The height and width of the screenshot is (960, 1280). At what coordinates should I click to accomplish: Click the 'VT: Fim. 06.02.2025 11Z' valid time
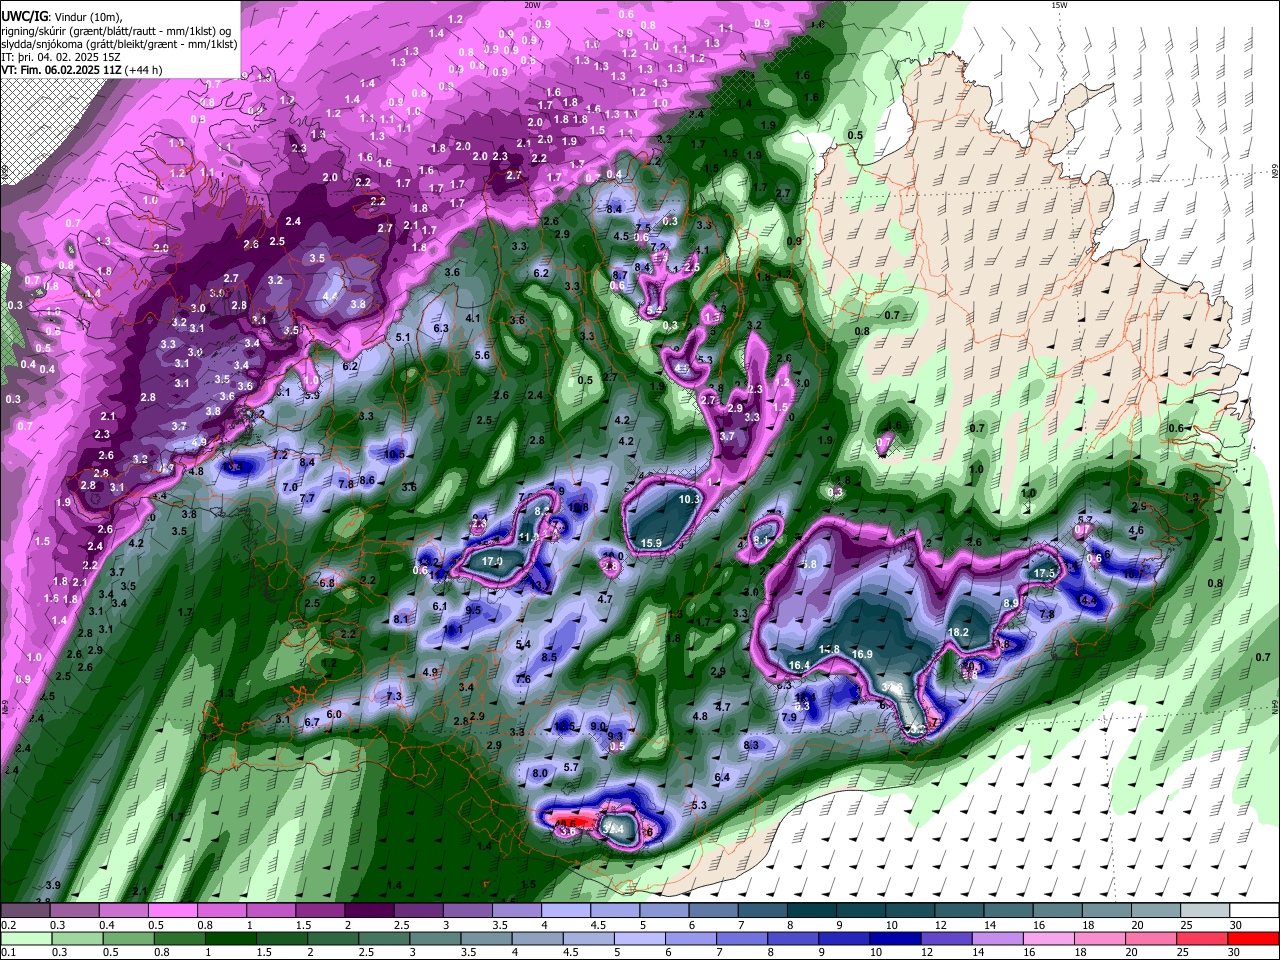62,70
